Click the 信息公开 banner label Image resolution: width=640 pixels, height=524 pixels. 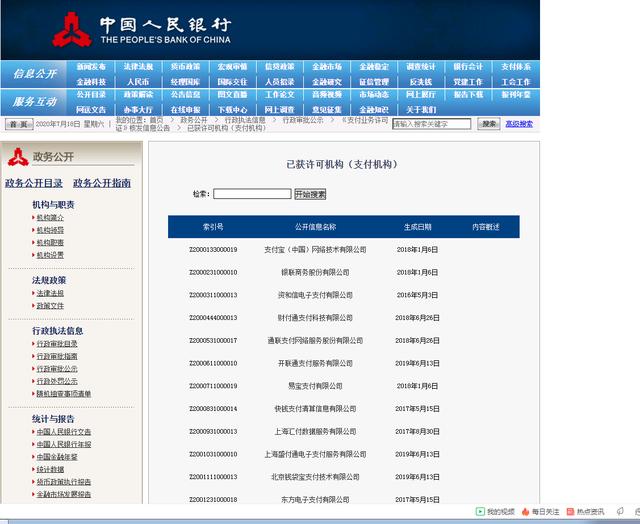click(35, 74)
